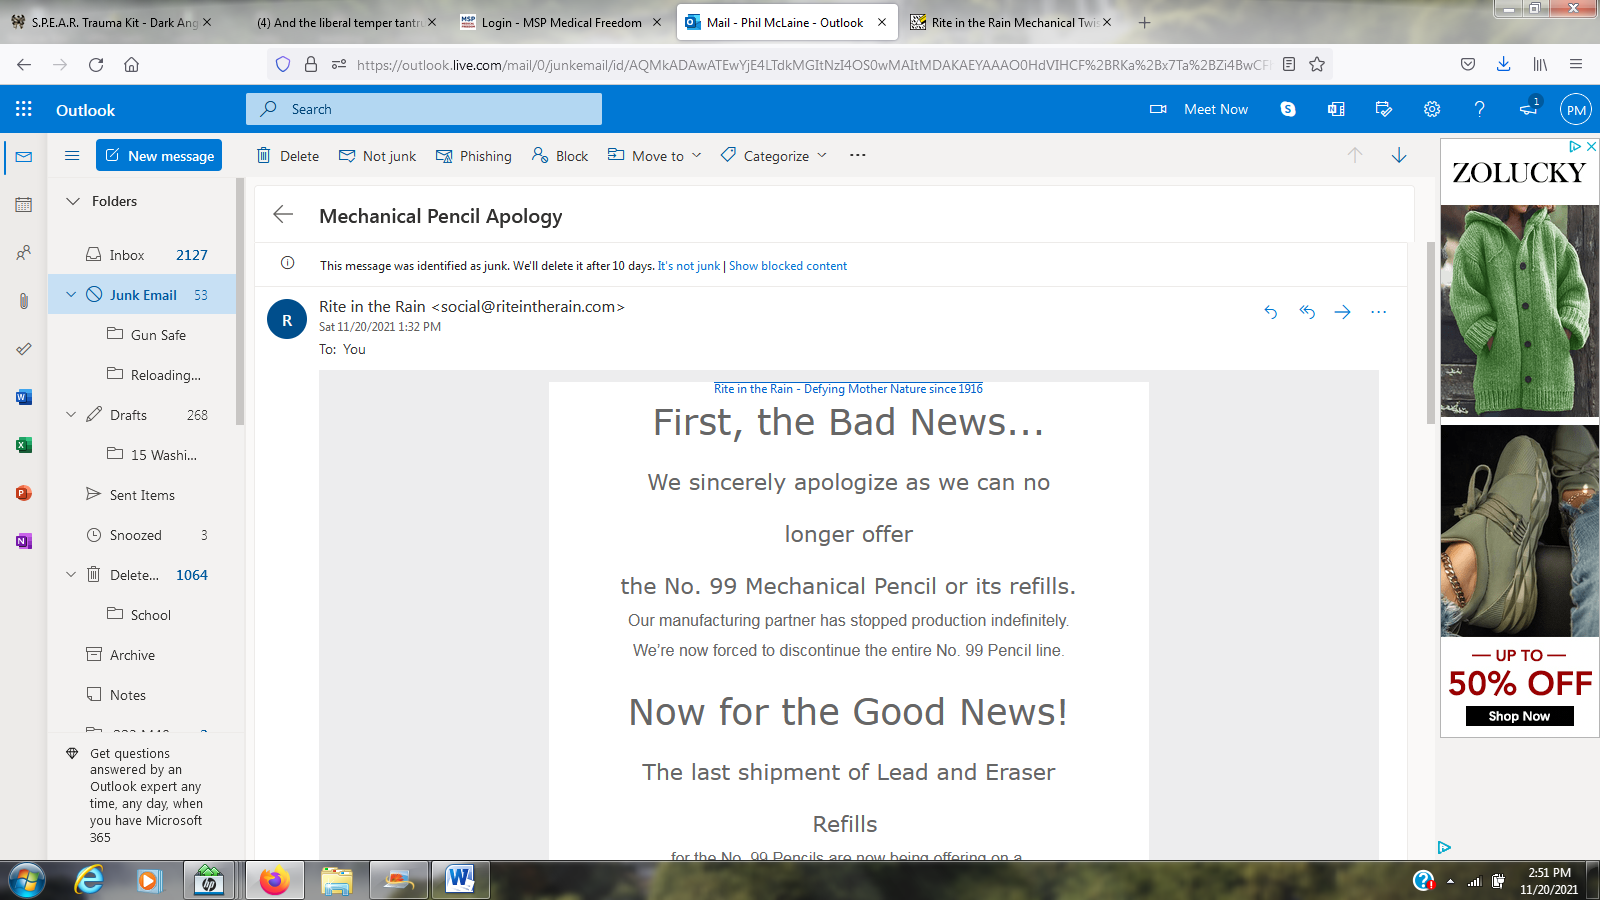Click the Search mail box
Viewport: 1600px width, 900px height.
tap(424, 109)
